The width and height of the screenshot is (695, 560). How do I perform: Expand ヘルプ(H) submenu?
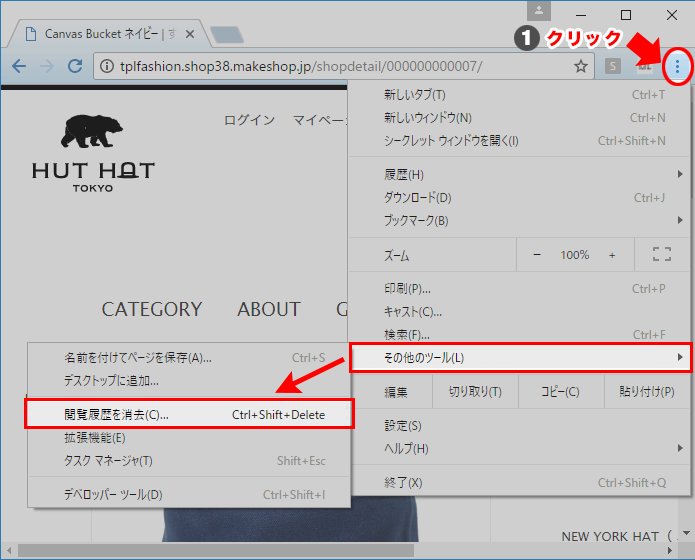[519, 449]
